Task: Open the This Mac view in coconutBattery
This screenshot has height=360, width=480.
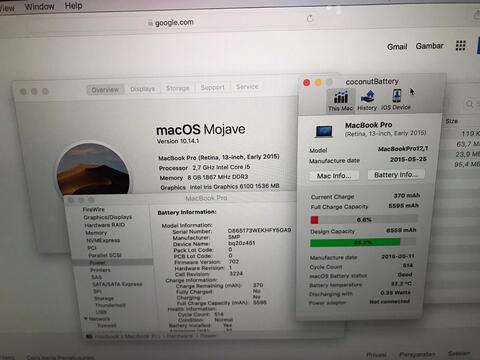Action: (340, 101)
